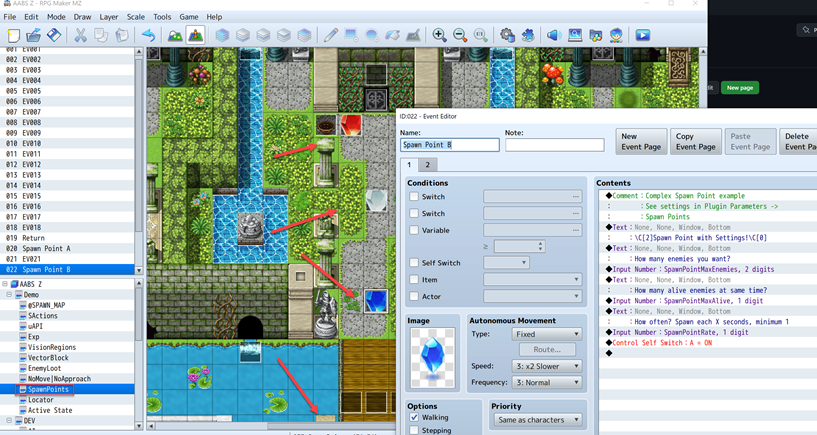Check the Stepping option

click(414, 430)
